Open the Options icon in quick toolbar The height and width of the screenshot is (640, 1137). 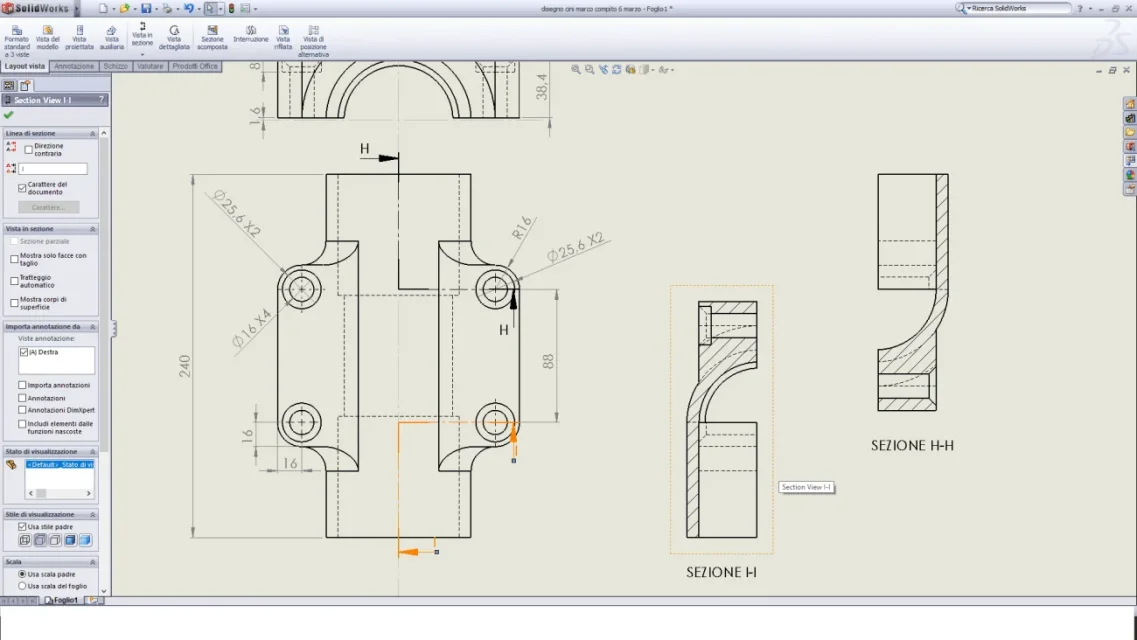(245, 9)
